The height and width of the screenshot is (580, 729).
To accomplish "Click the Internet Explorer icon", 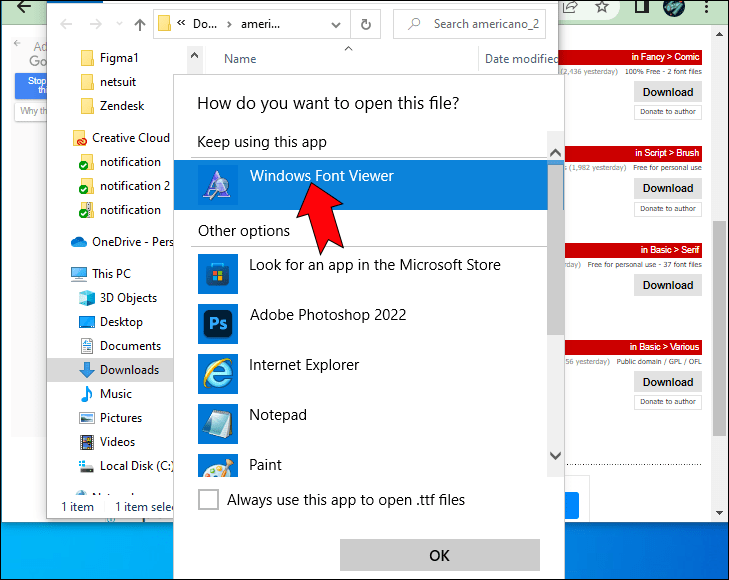I will [217, 374].
